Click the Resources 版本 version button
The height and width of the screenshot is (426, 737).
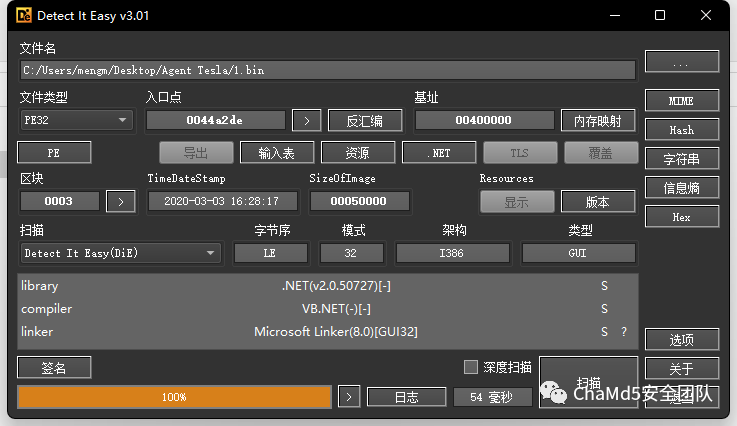(598, 202)
